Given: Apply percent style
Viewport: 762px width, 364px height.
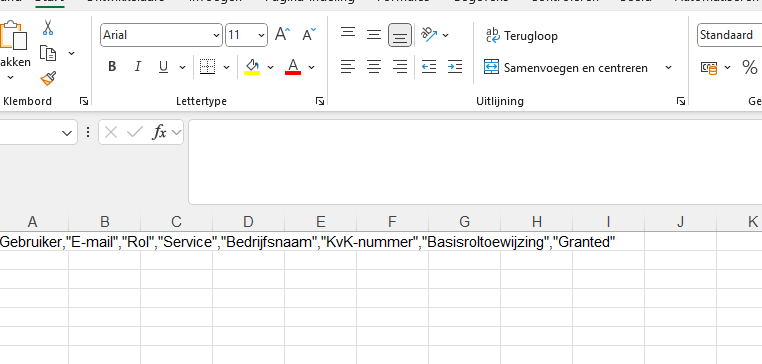Looking at the screenshot, I should [x=750, y=67].
